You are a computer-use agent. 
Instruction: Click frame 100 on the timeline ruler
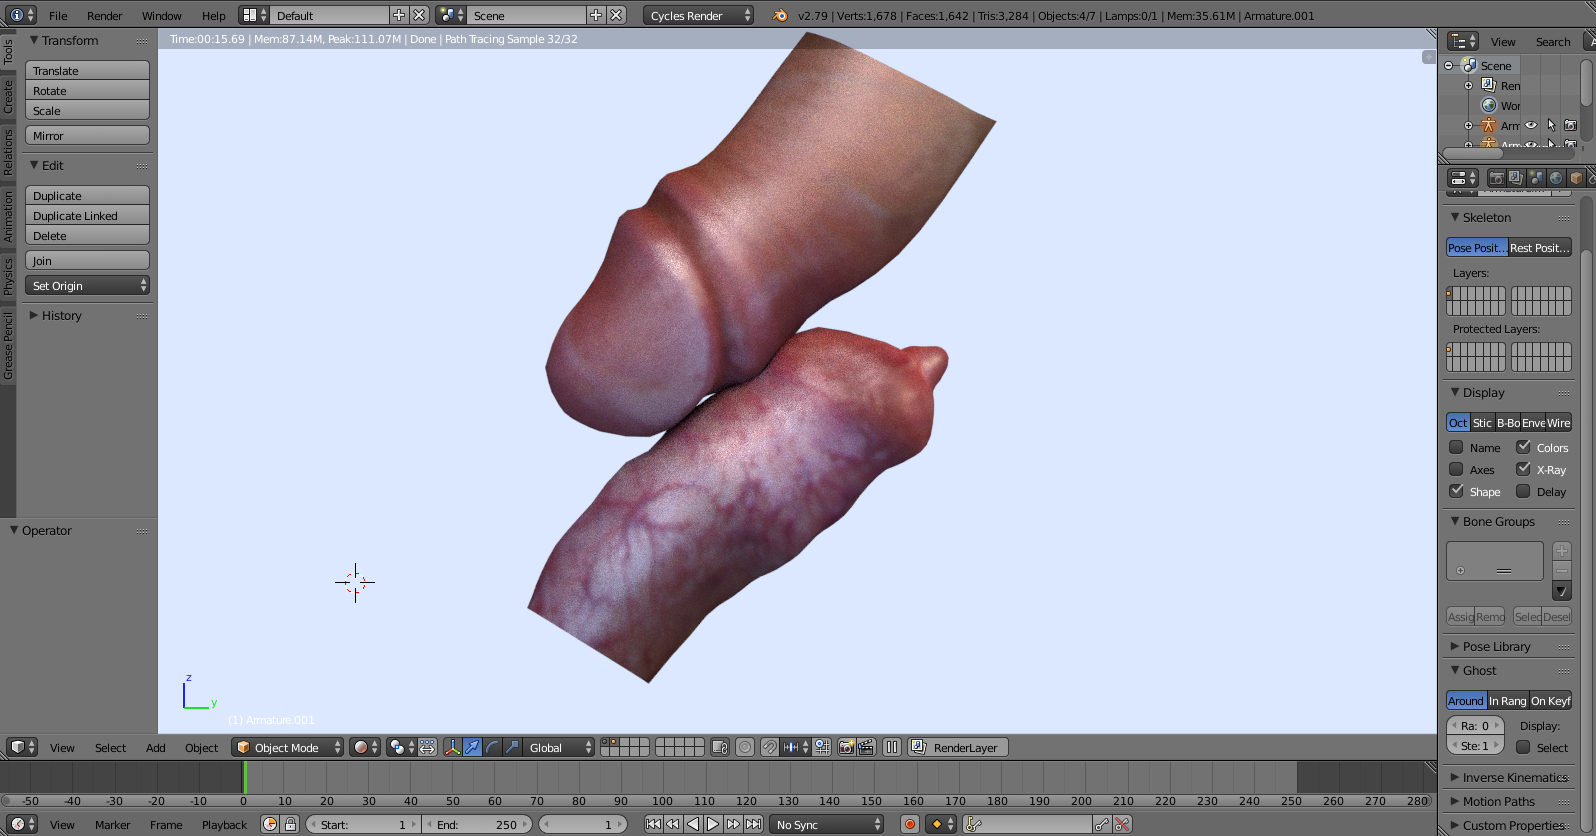tap(662, 801)
